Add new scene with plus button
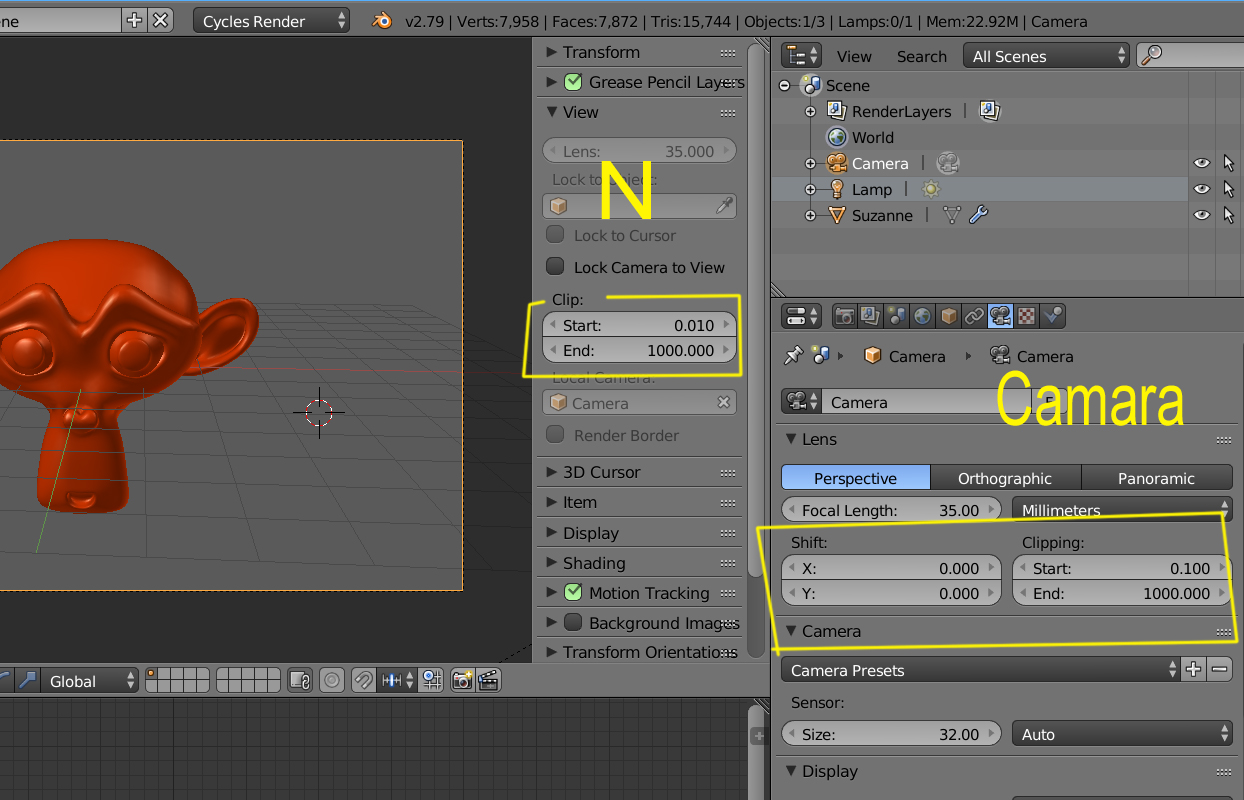Viewport: 1244px width, 800px height. [134, 20]
